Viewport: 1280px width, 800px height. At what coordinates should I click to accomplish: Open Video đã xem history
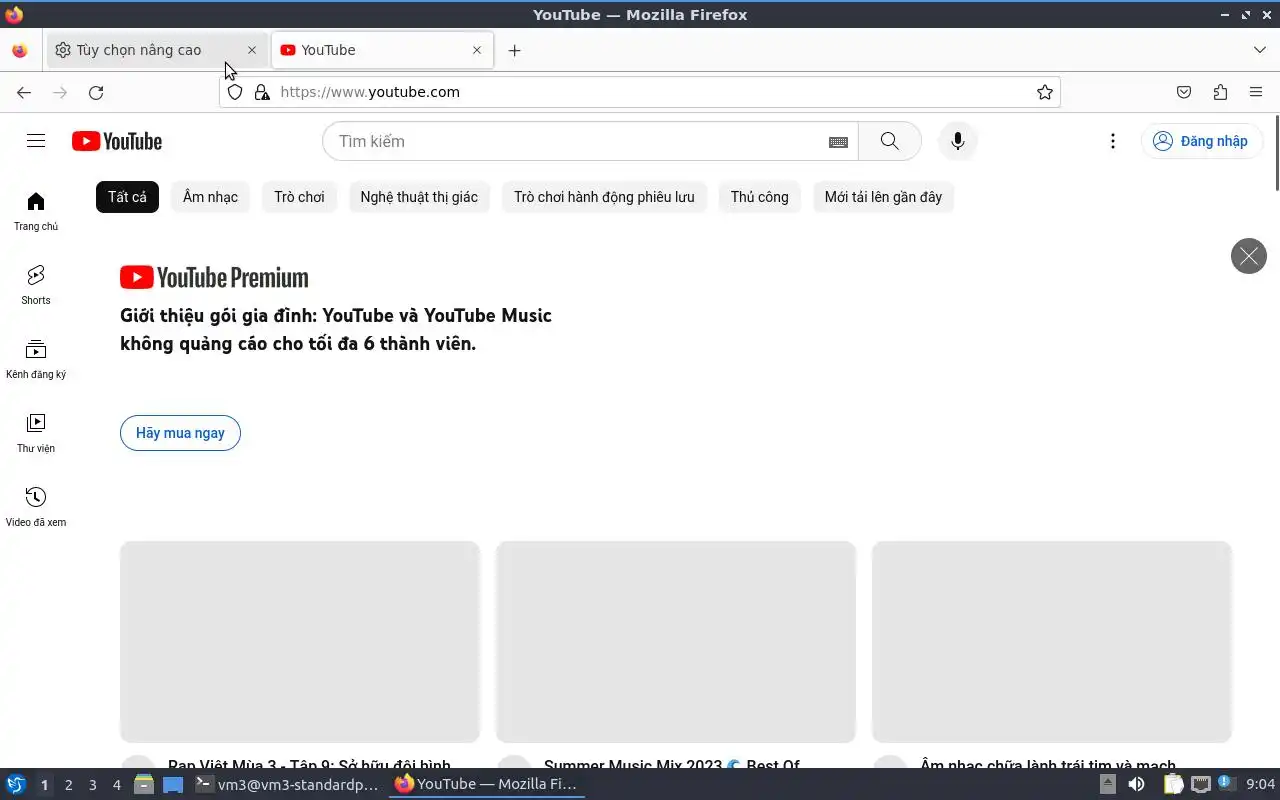36,507
